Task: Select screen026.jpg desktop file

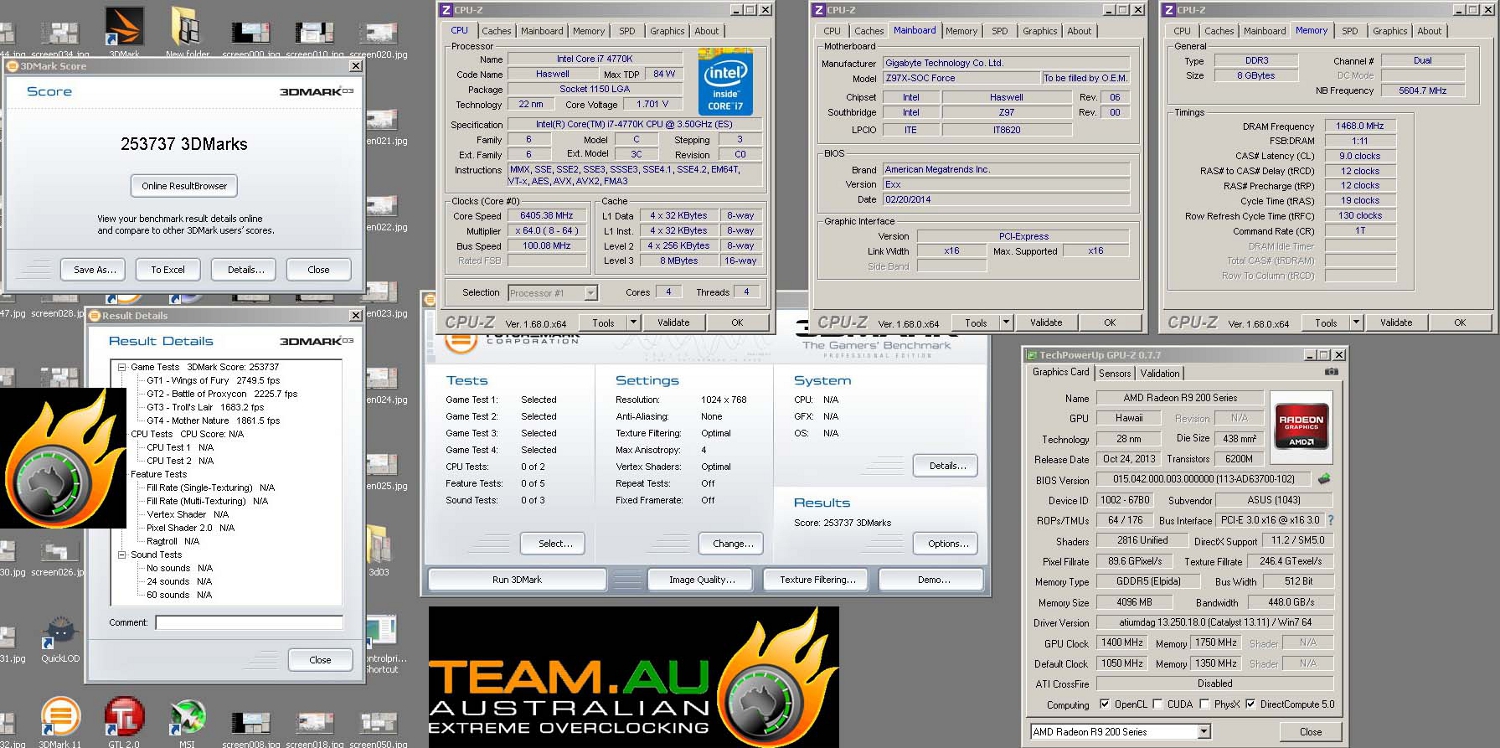Action: 59,558
